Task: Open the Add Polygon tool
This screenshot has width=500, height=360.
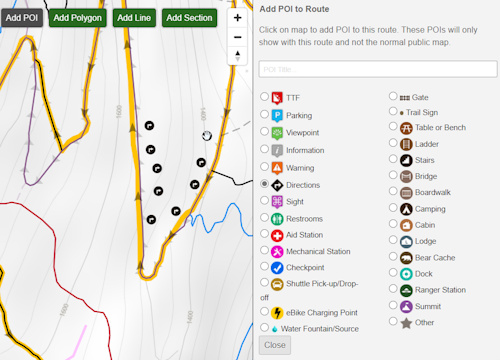Action: pos(78,18)
